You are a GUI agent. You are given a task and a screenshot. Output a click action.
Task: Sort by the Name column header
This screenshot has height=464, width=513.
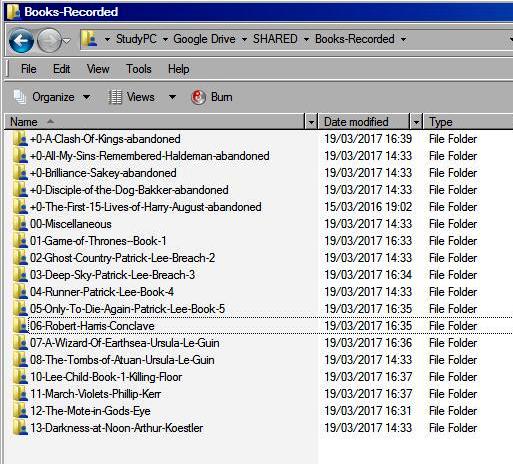click(154, 122)
